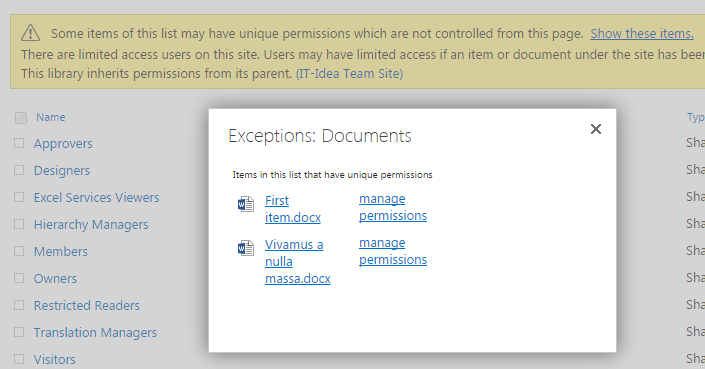This screenshot has width=705, height=369.
Task: Check the Approvers checkbox
Action: click(x=19, y=143)
